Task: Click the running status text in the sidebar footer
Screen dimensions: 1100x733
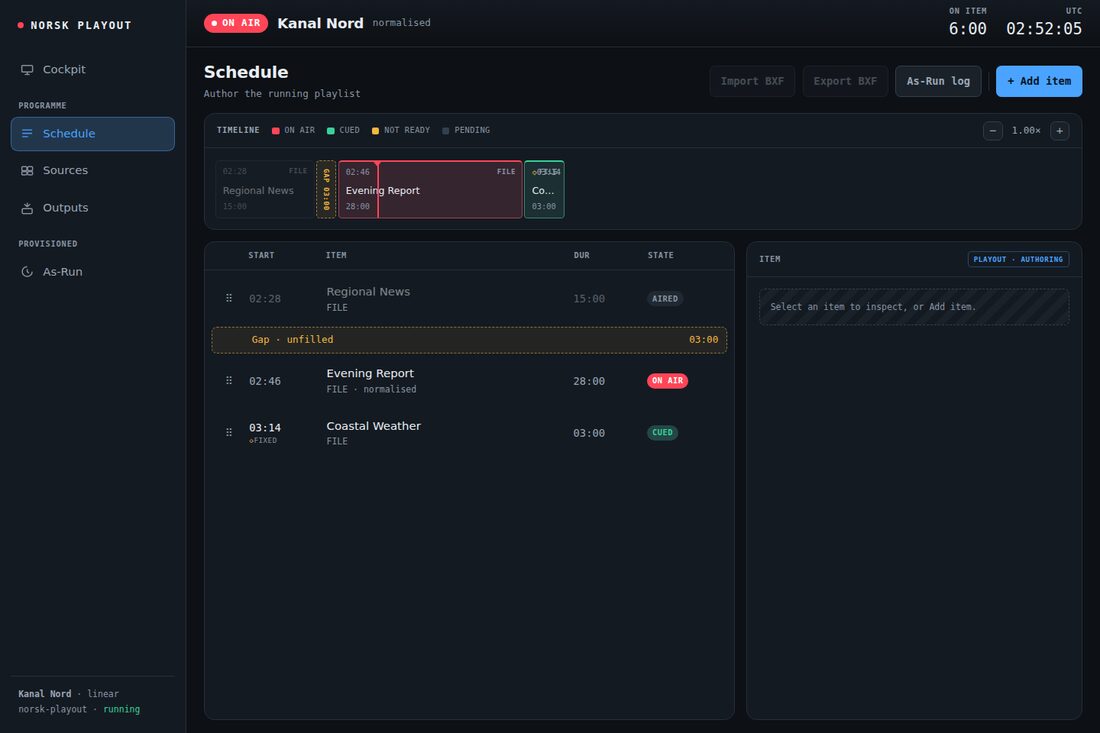Action: pos(121,709)
